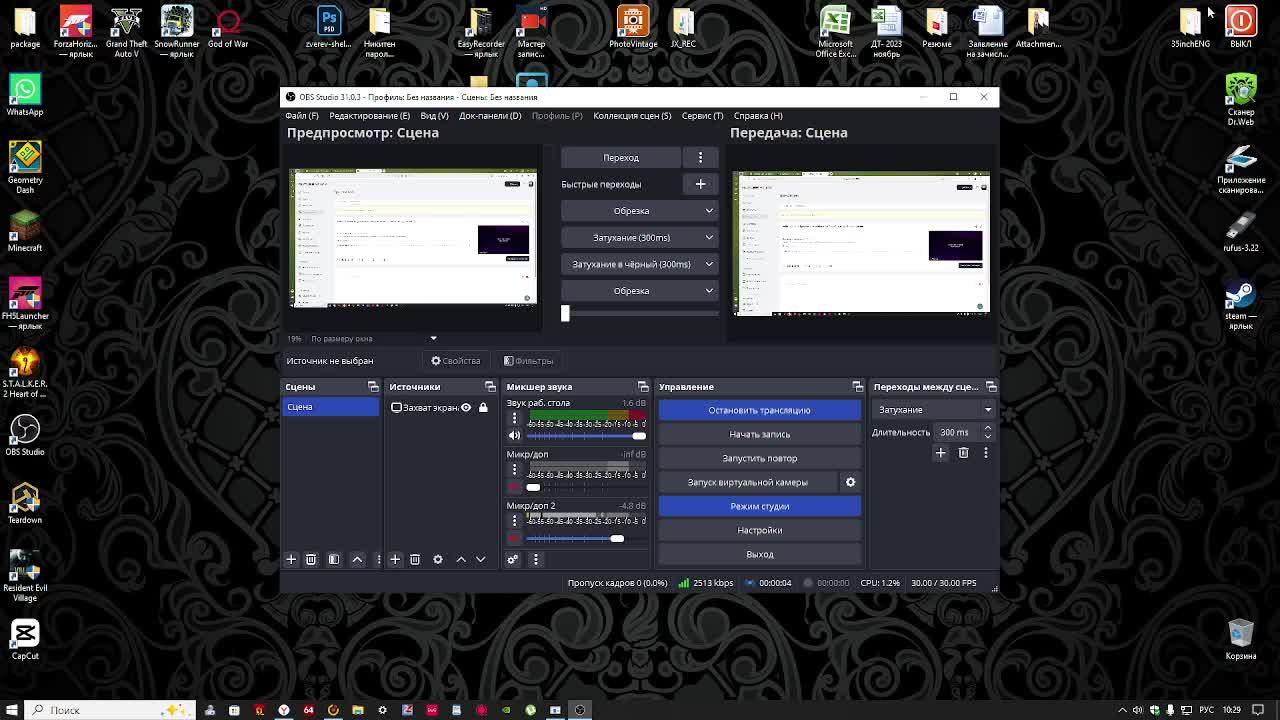The height and width of the screenshot is (720, 1280).
Task: Open Steam desktop shortcut
Action: click(x=1241, y=304)
